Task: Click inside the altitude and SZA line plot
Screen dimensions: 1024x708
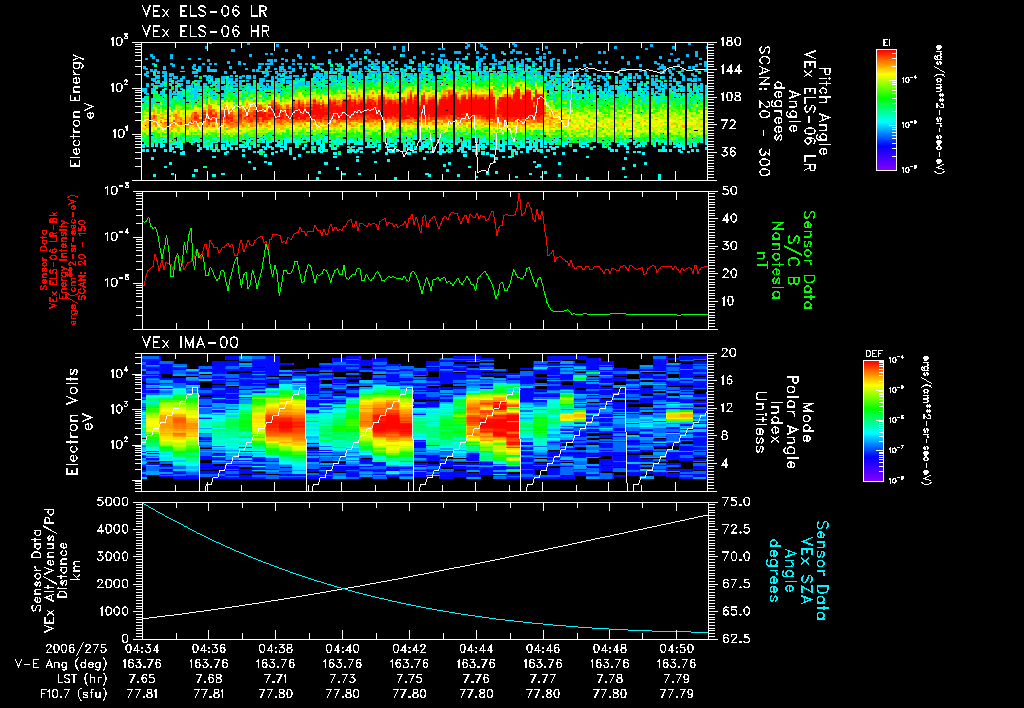Action: coord(424,570)
